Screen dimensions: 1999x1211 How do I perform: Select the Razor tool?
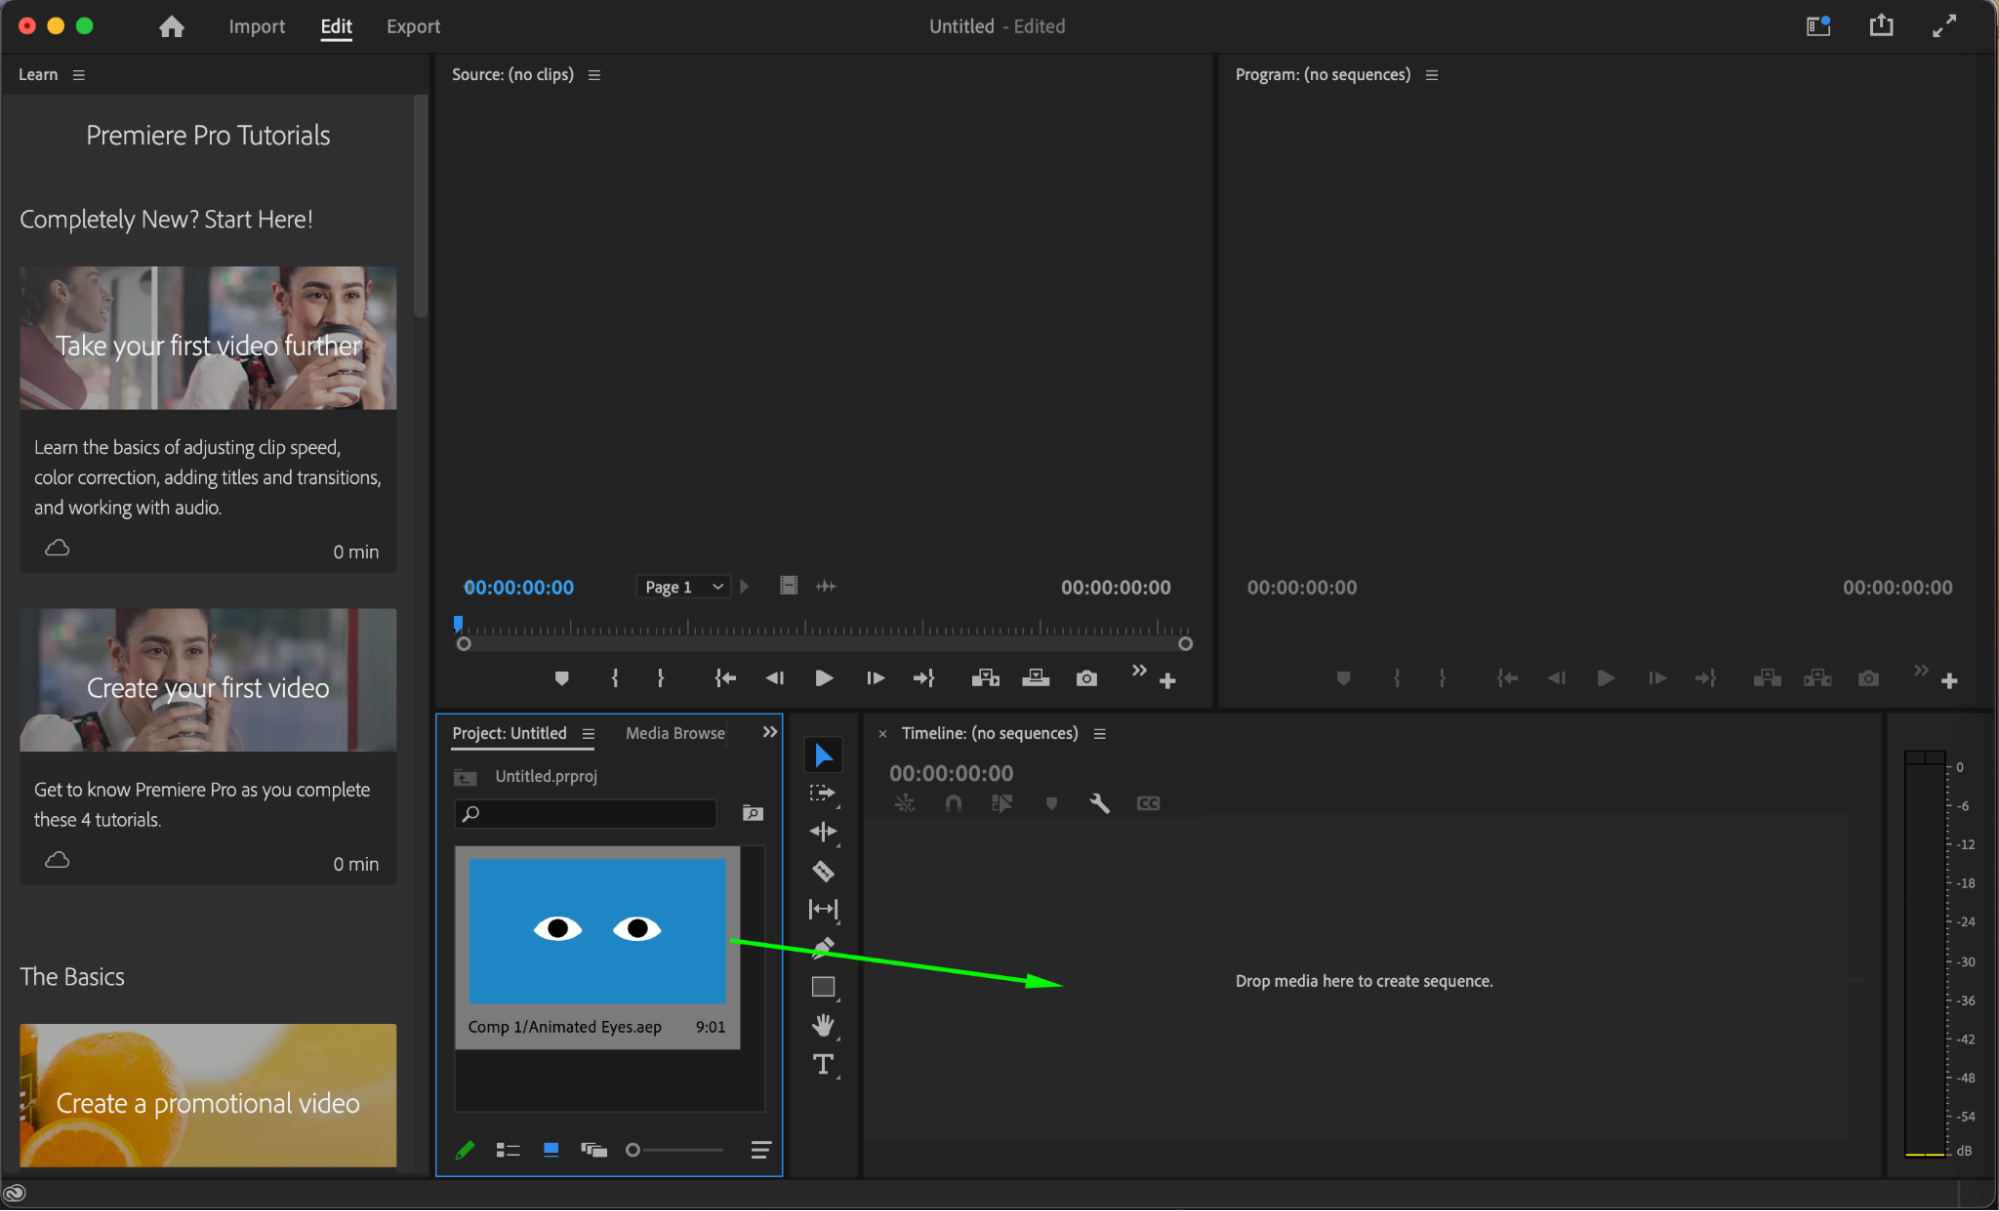tap(823, 871)
